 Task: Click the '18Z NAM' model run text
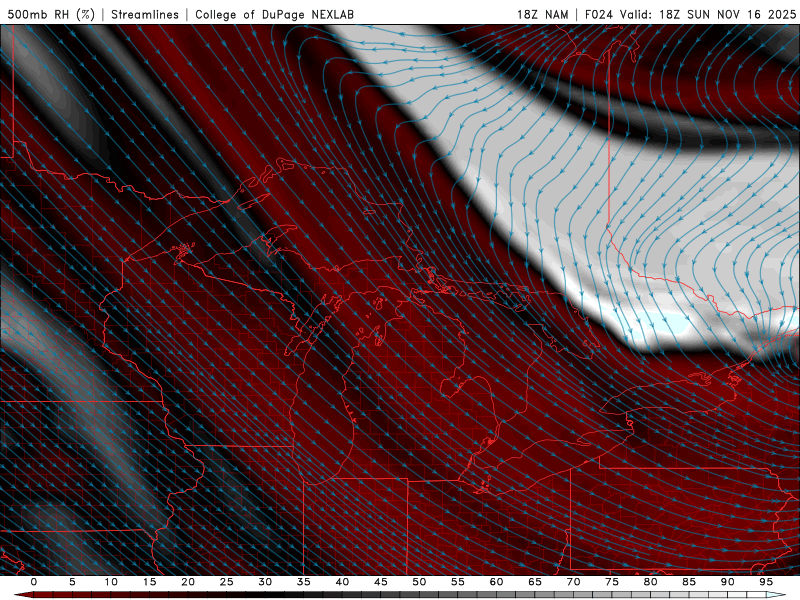click(x=542, y=14)
